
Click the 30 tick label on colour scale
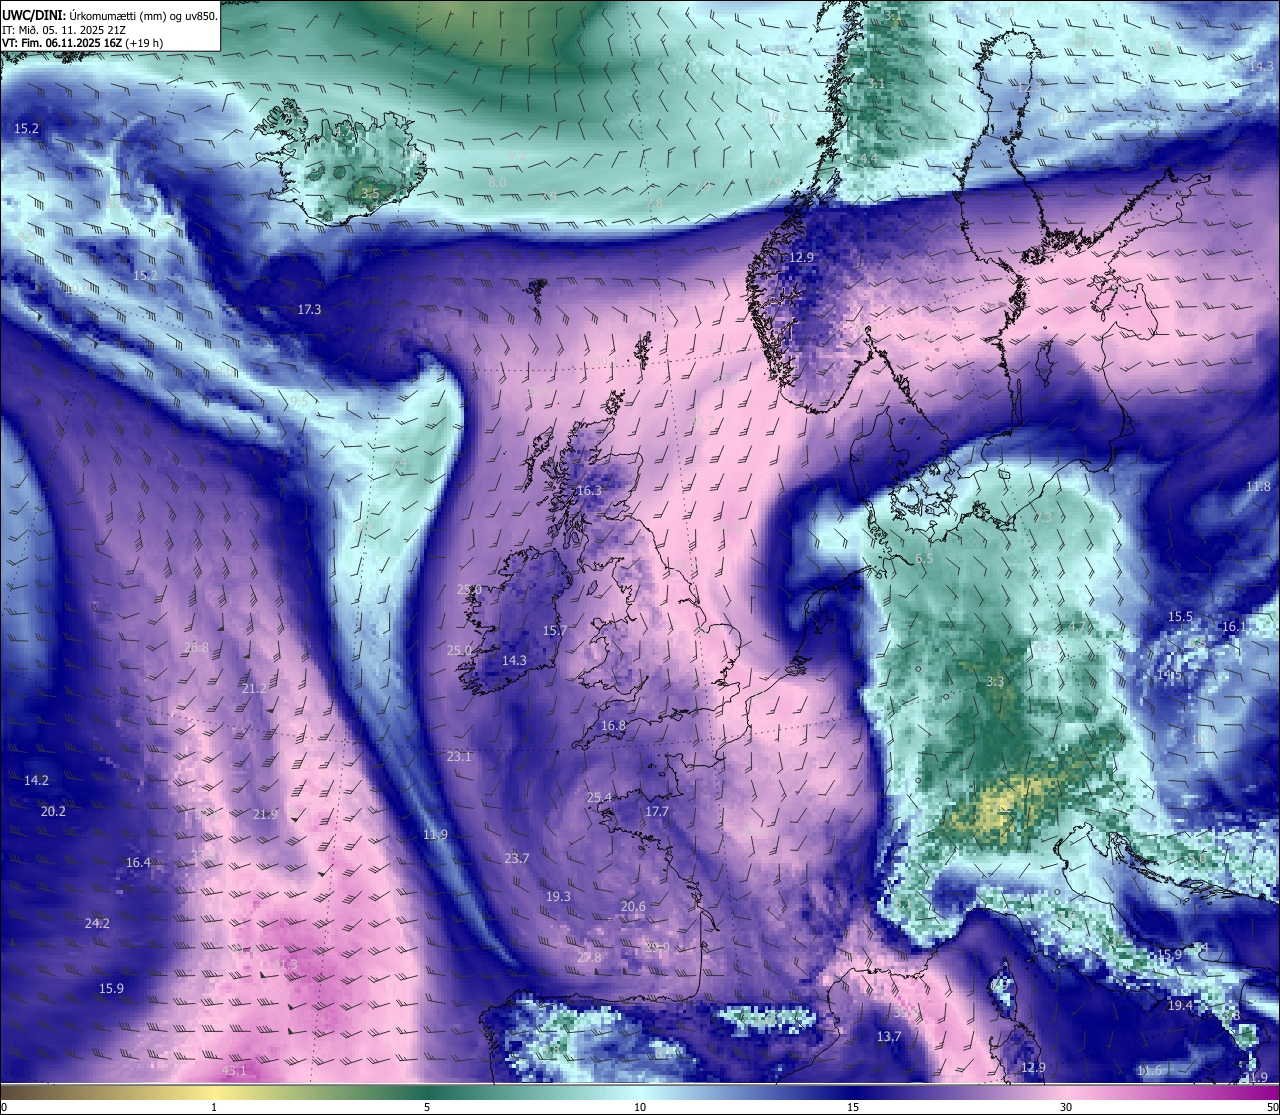pyautogui.click(x=1066, y=1107)
